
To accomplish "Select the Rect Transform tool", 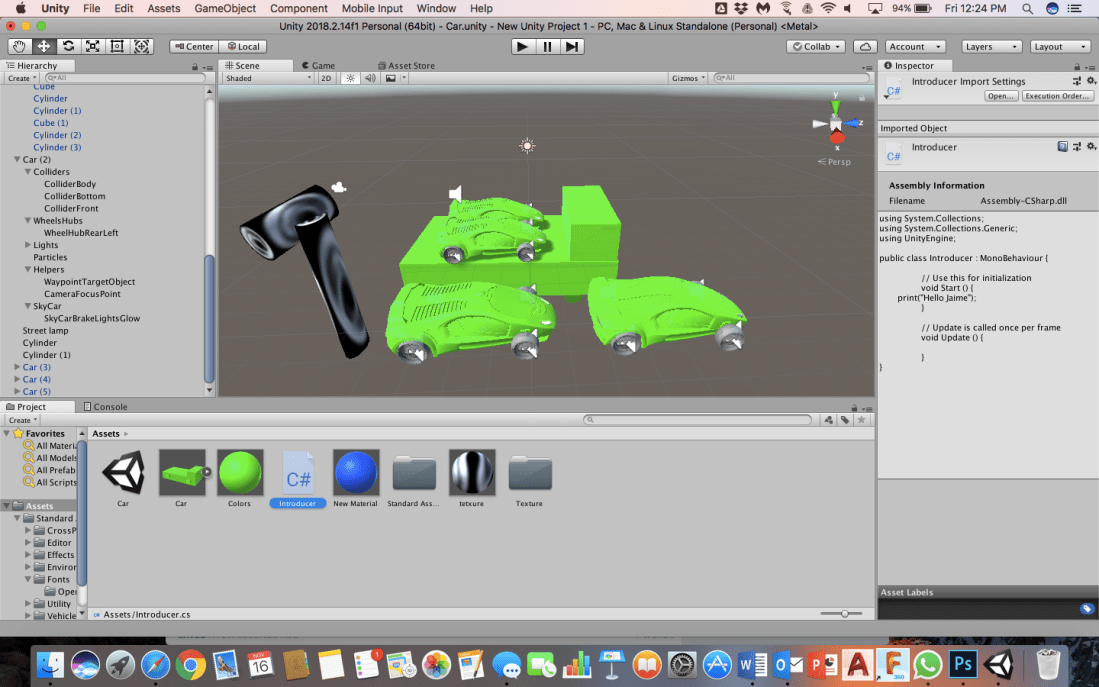I will (117, 46).
